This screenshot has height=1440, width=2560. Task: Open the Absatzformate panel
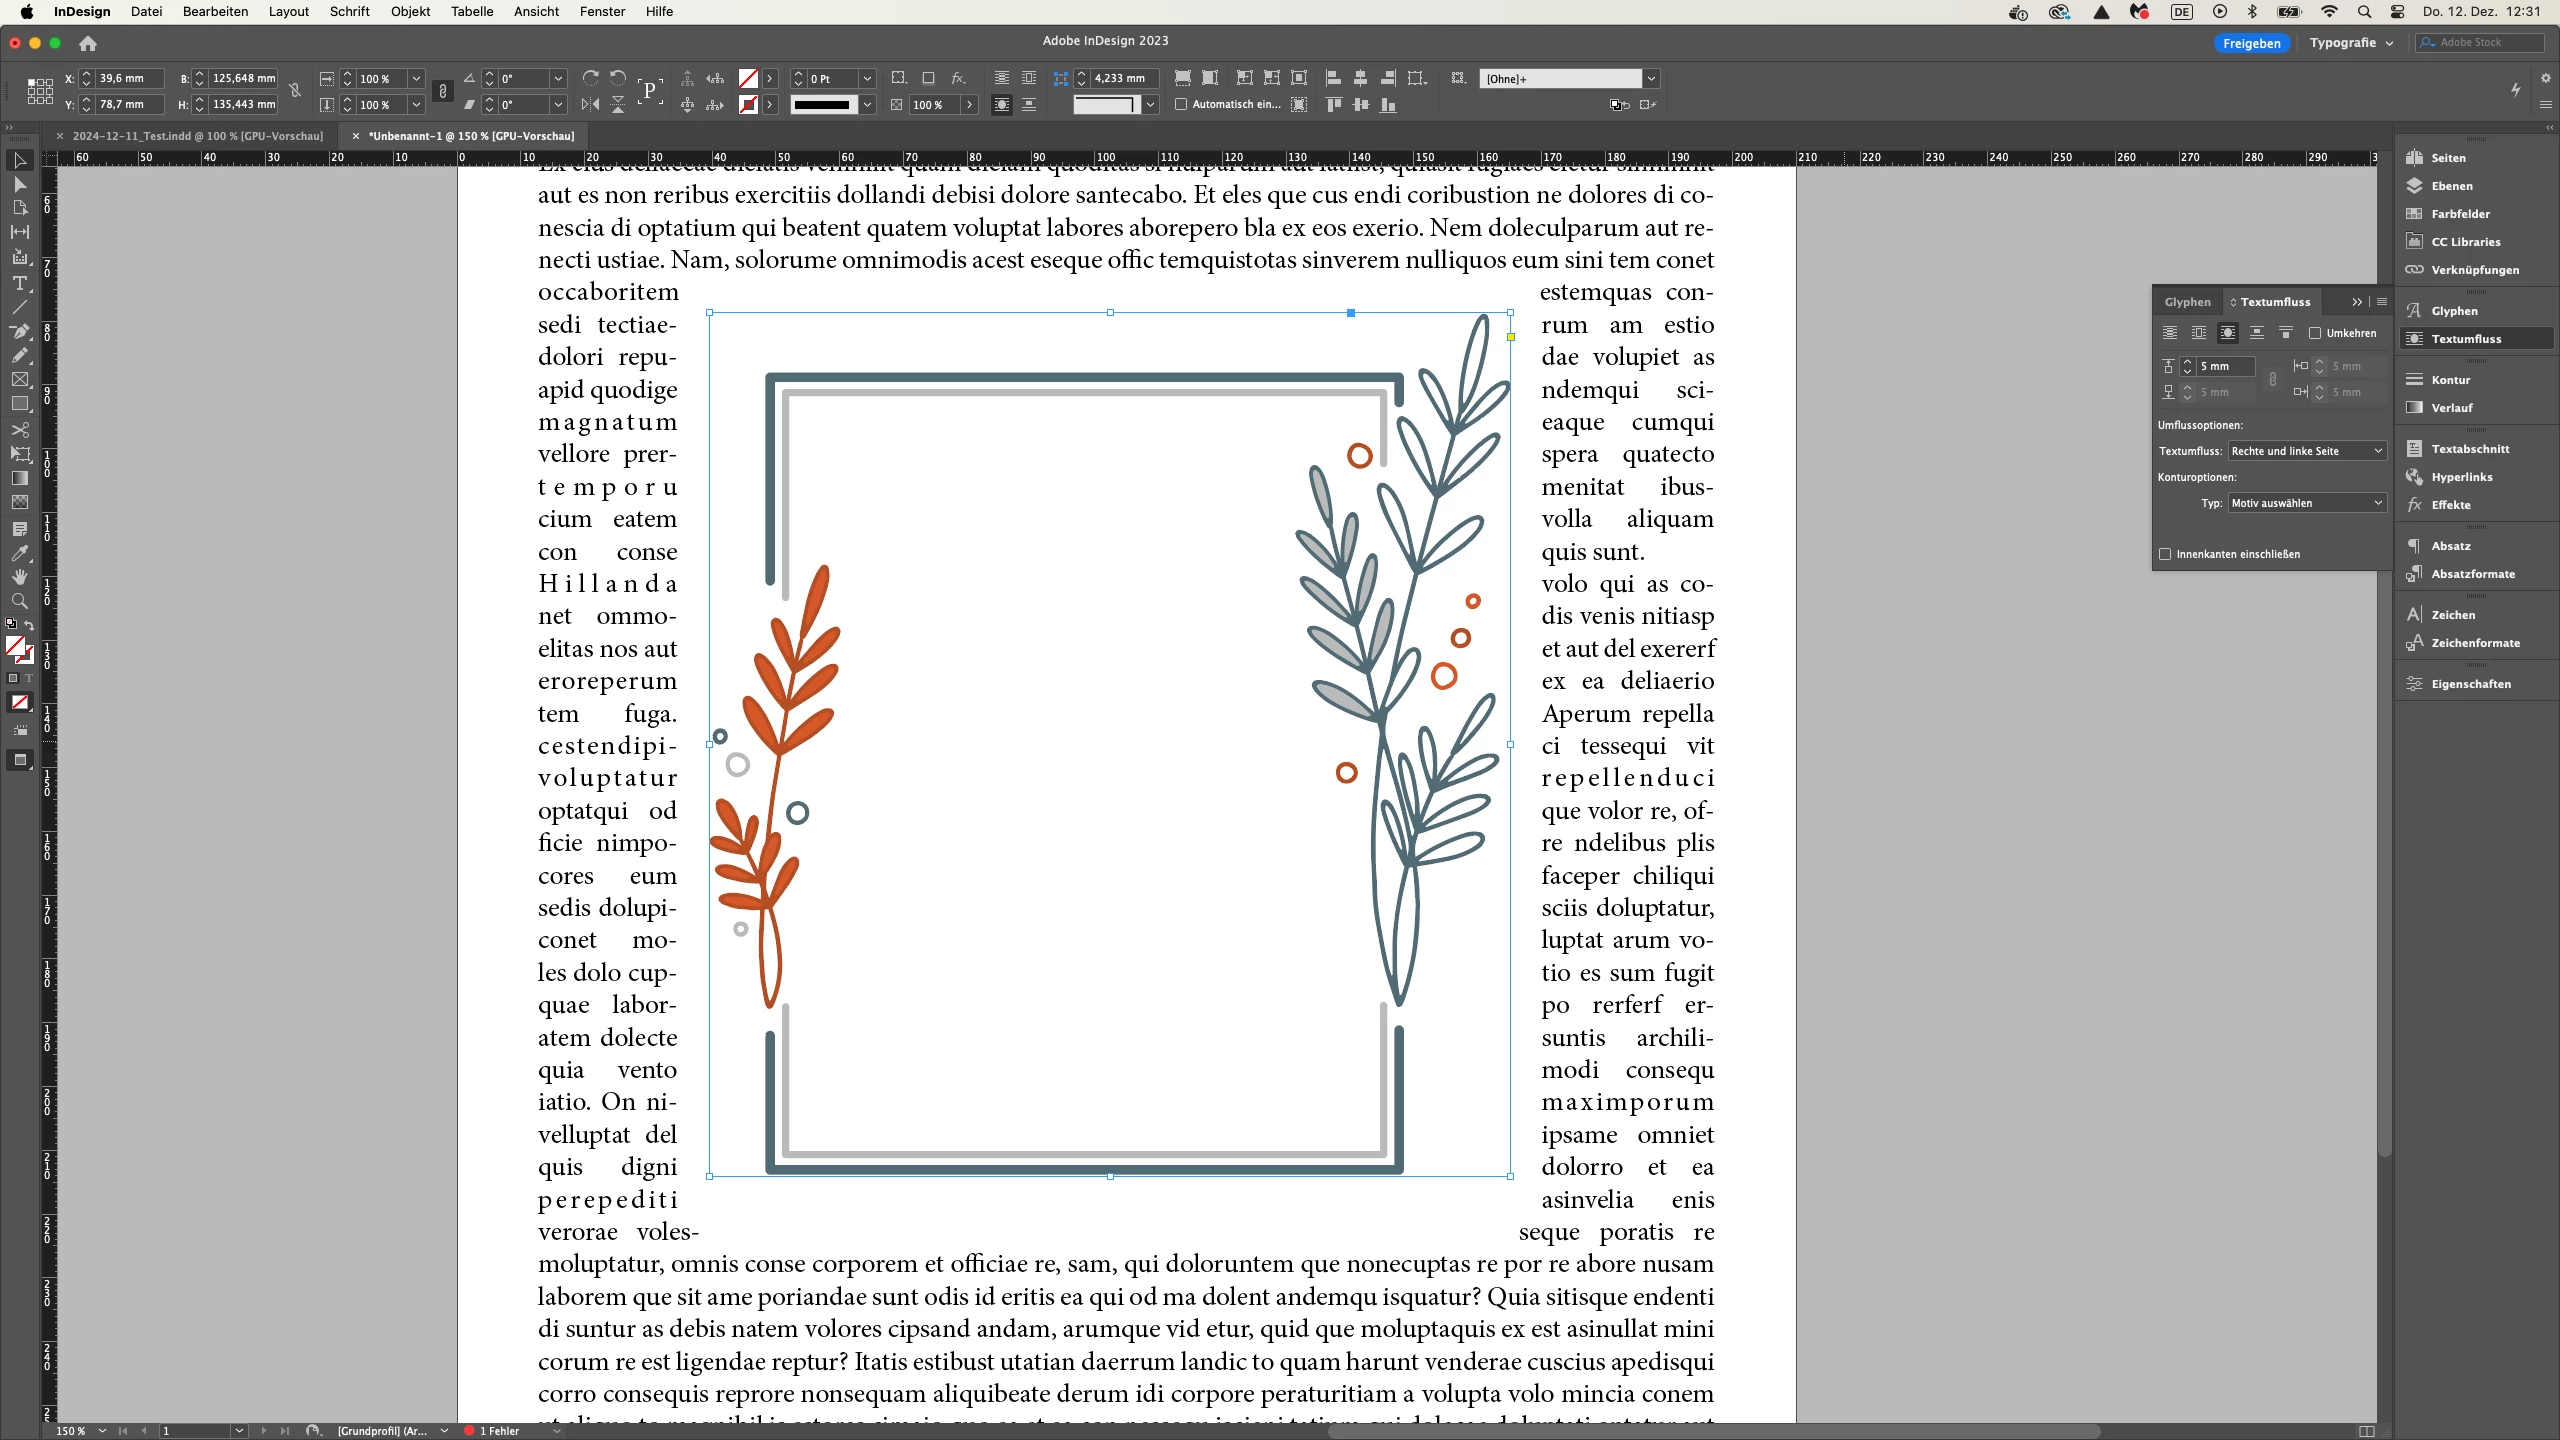click(x=2472, y=574)
